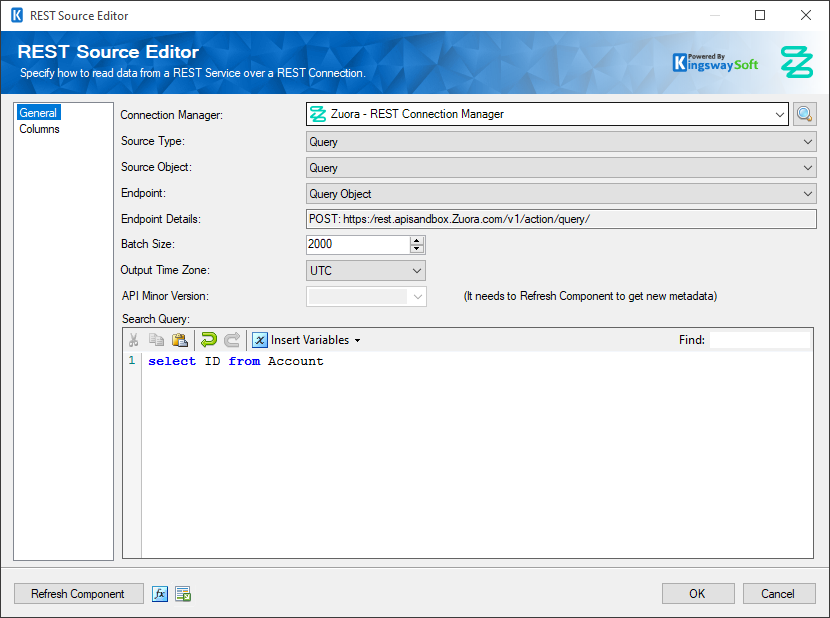Switch to the Columns page
Screen dimensions: 830x618
click(x=40, y=129)
